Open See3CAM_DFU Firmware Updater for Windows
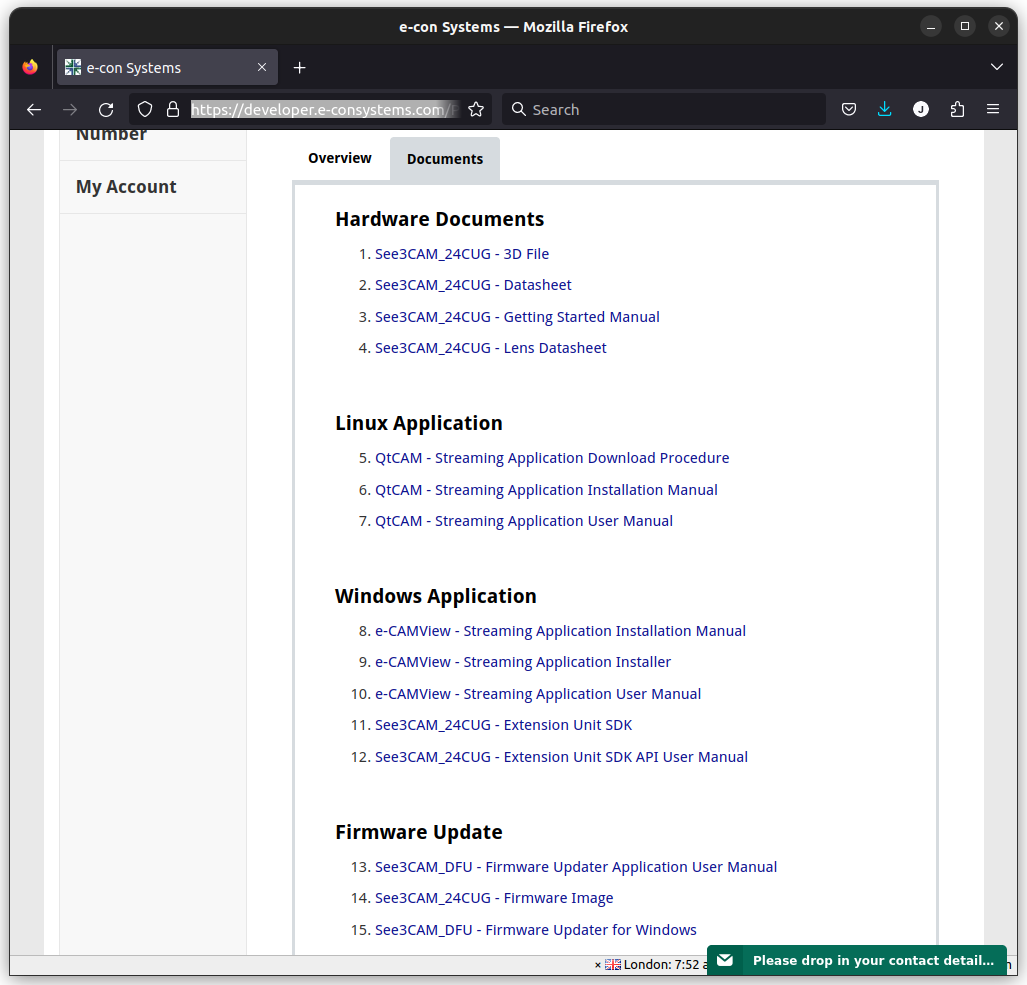1027x985 pixels. click(535, 930)
